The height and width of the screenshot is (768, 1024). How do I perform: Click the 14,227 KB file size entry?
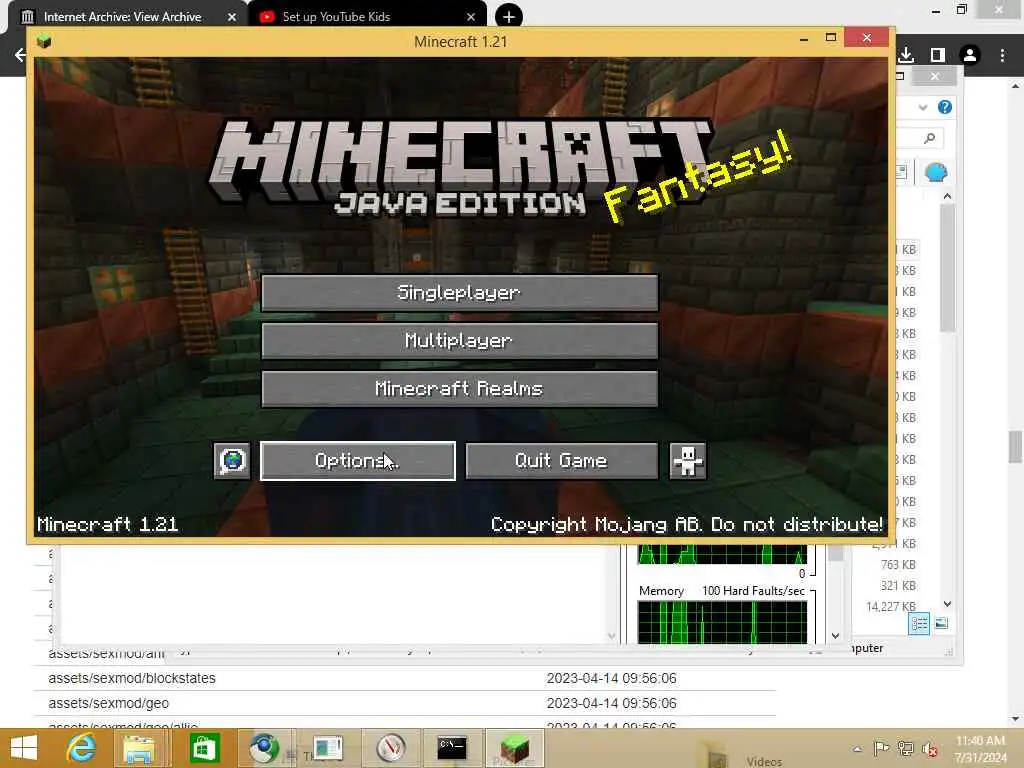(x=891, y=607)
